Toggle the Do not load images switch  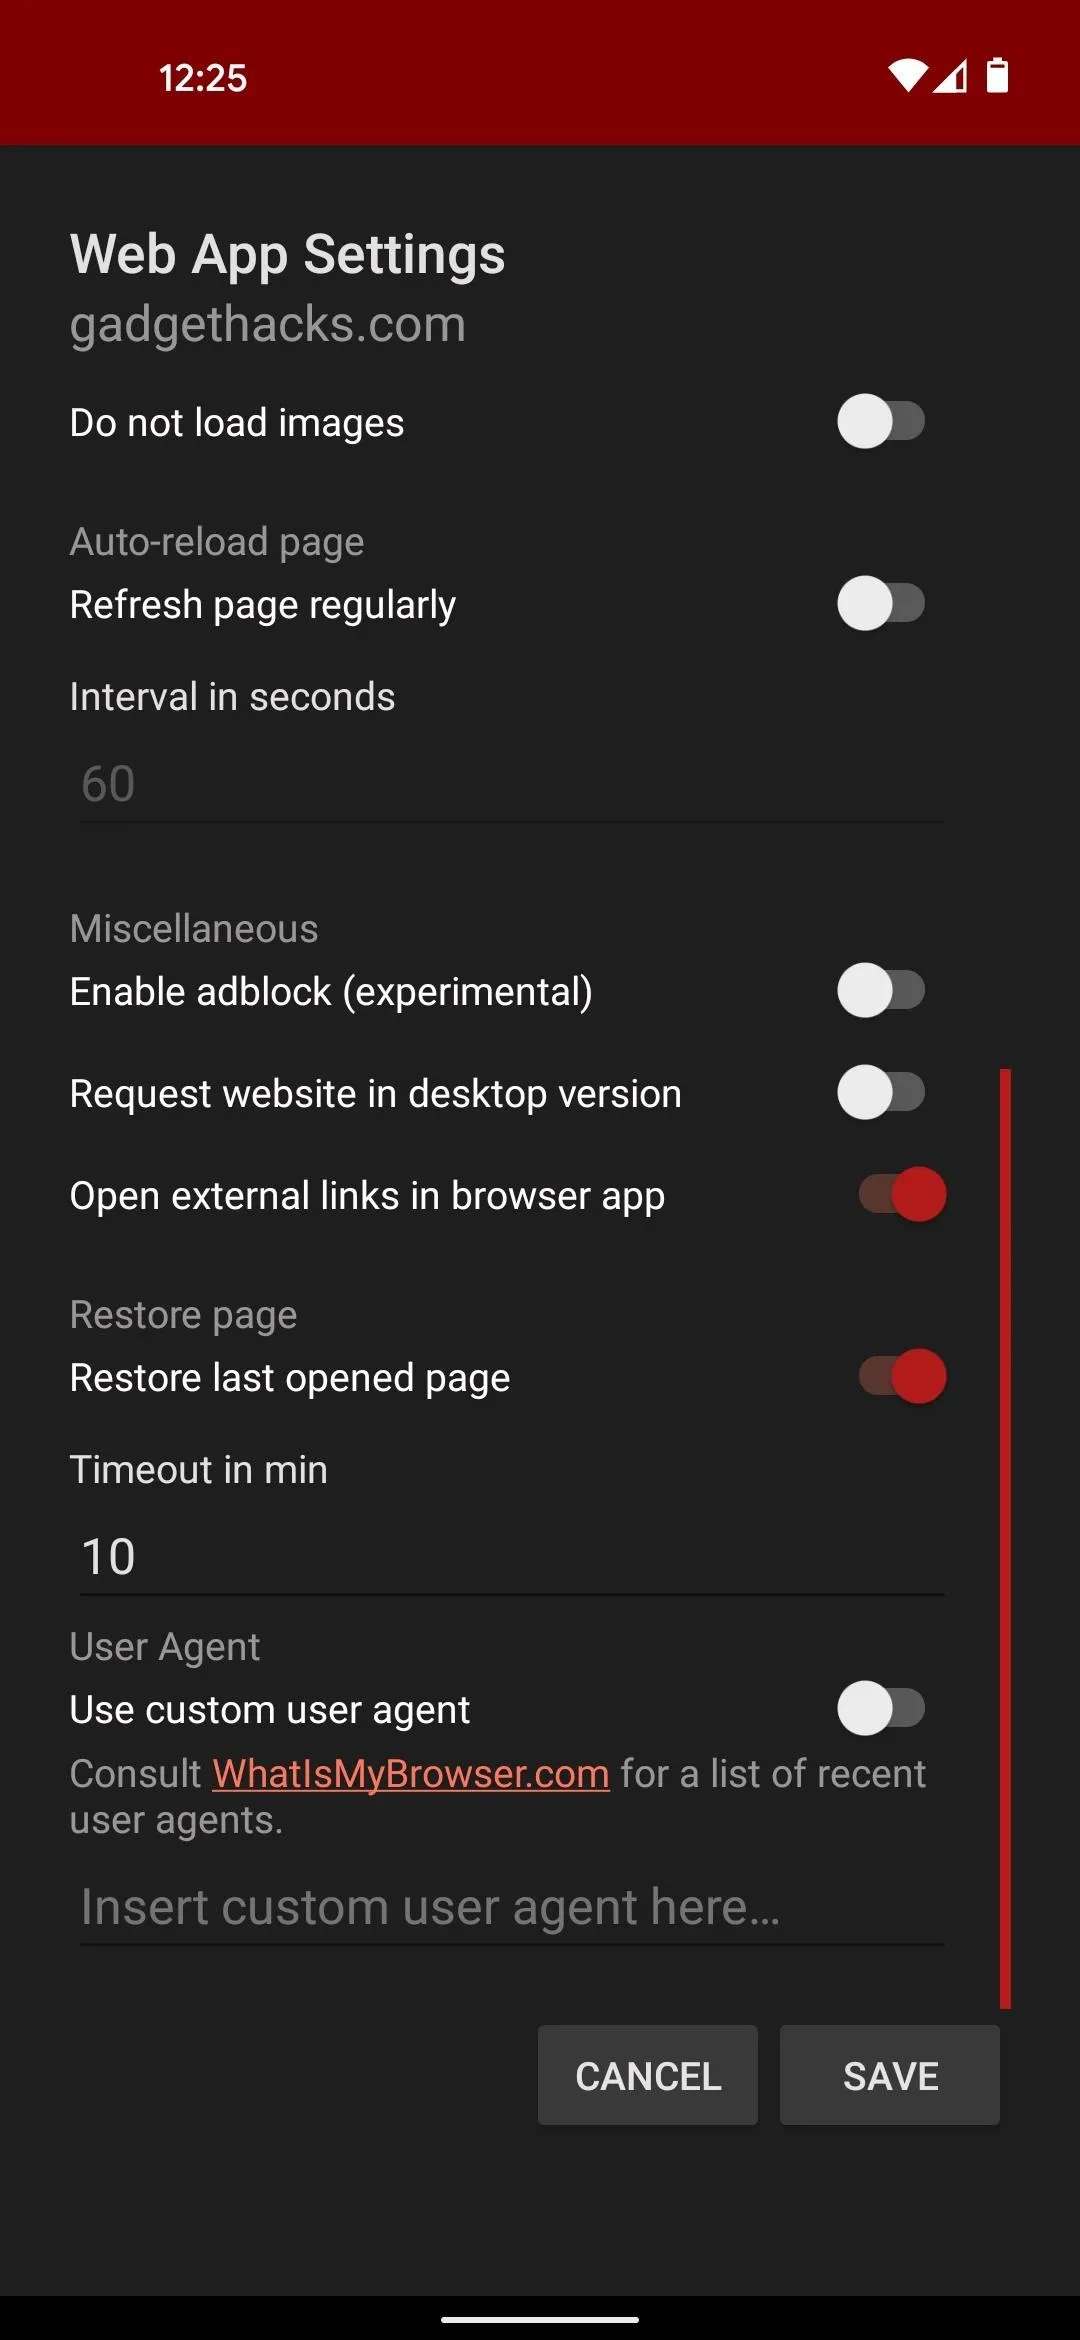(881, 422)
